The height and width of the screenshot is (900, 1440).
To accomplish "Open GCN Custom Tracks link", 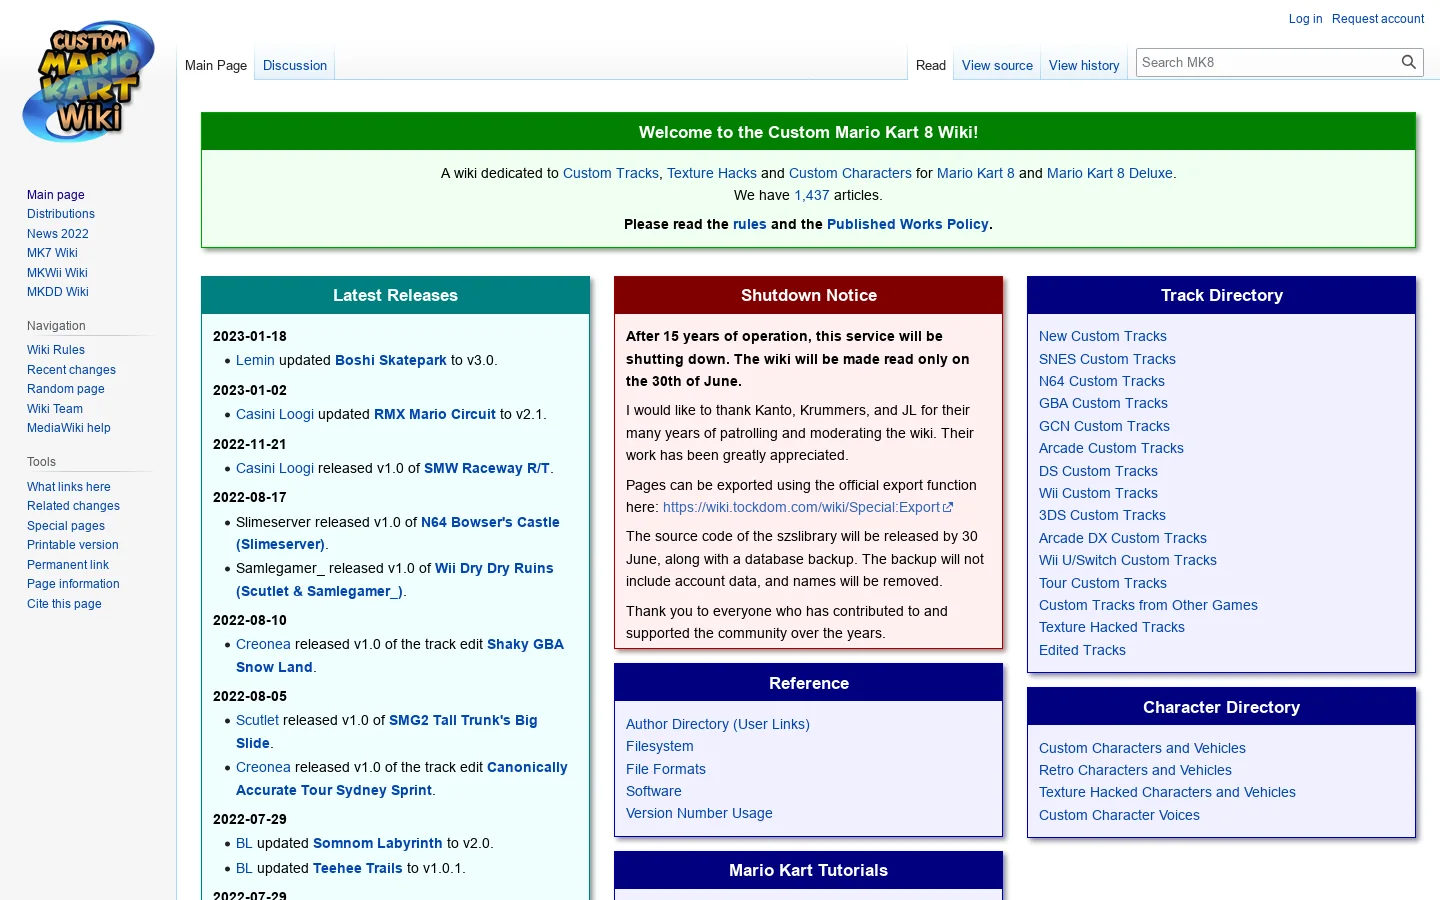I will pyautogui.click(x=1104, y=426).
